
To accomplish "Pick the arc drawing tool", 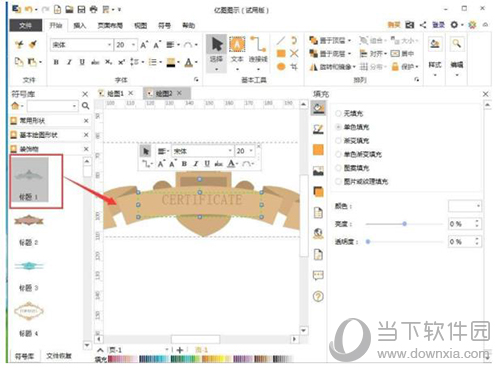I will [294, 41].
